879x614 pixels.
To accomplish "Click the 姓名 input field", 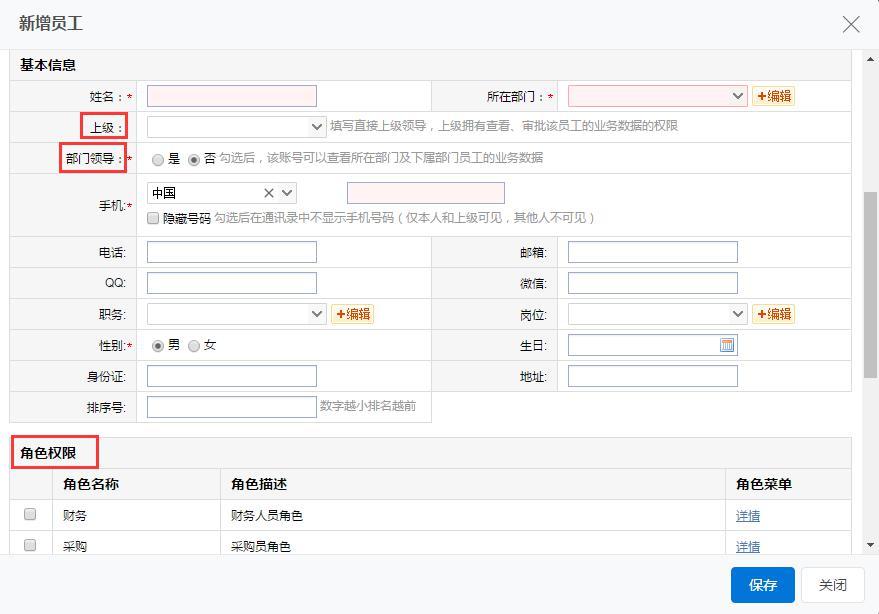I will tap(232, 96).
